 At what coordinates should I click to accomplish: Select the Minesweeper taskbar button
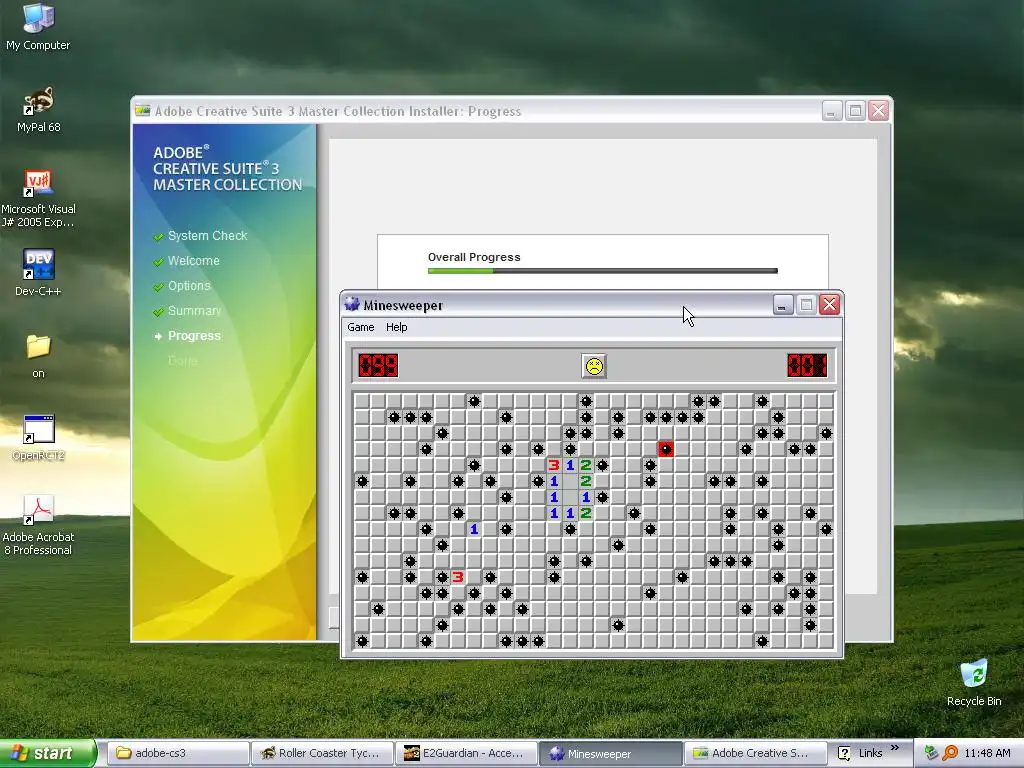point(610,753)
